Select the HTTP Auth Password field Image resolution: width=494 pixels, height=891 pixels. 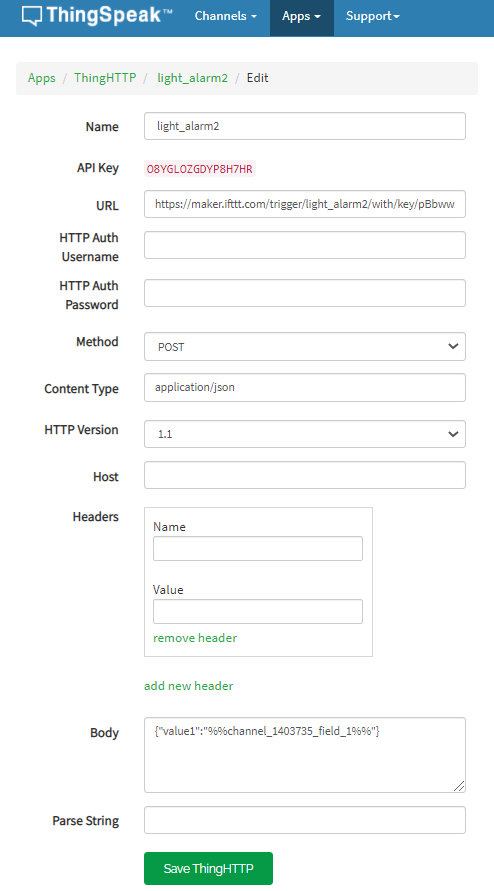click(x=305, y=293)
